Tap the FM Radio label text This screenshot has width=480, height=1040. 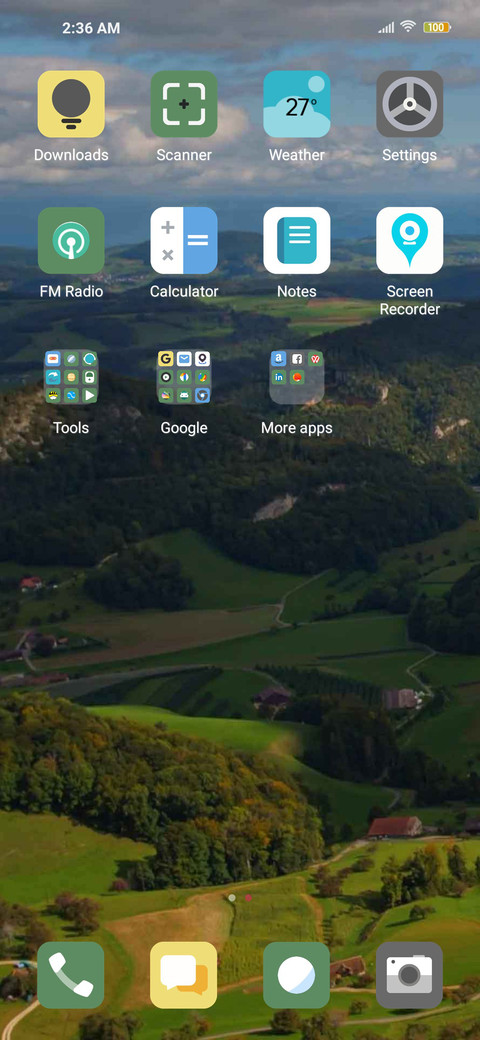(x=71, y=292)
